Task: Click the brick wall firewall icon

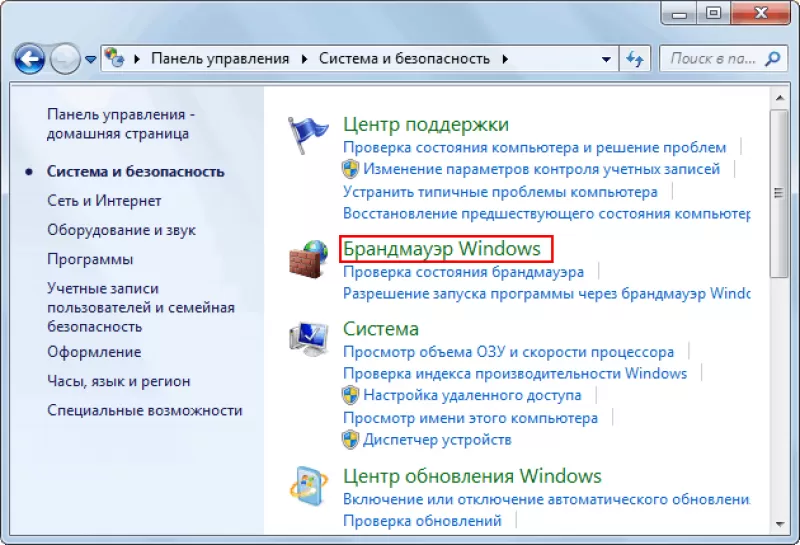Action: click(x=308, y=259)
